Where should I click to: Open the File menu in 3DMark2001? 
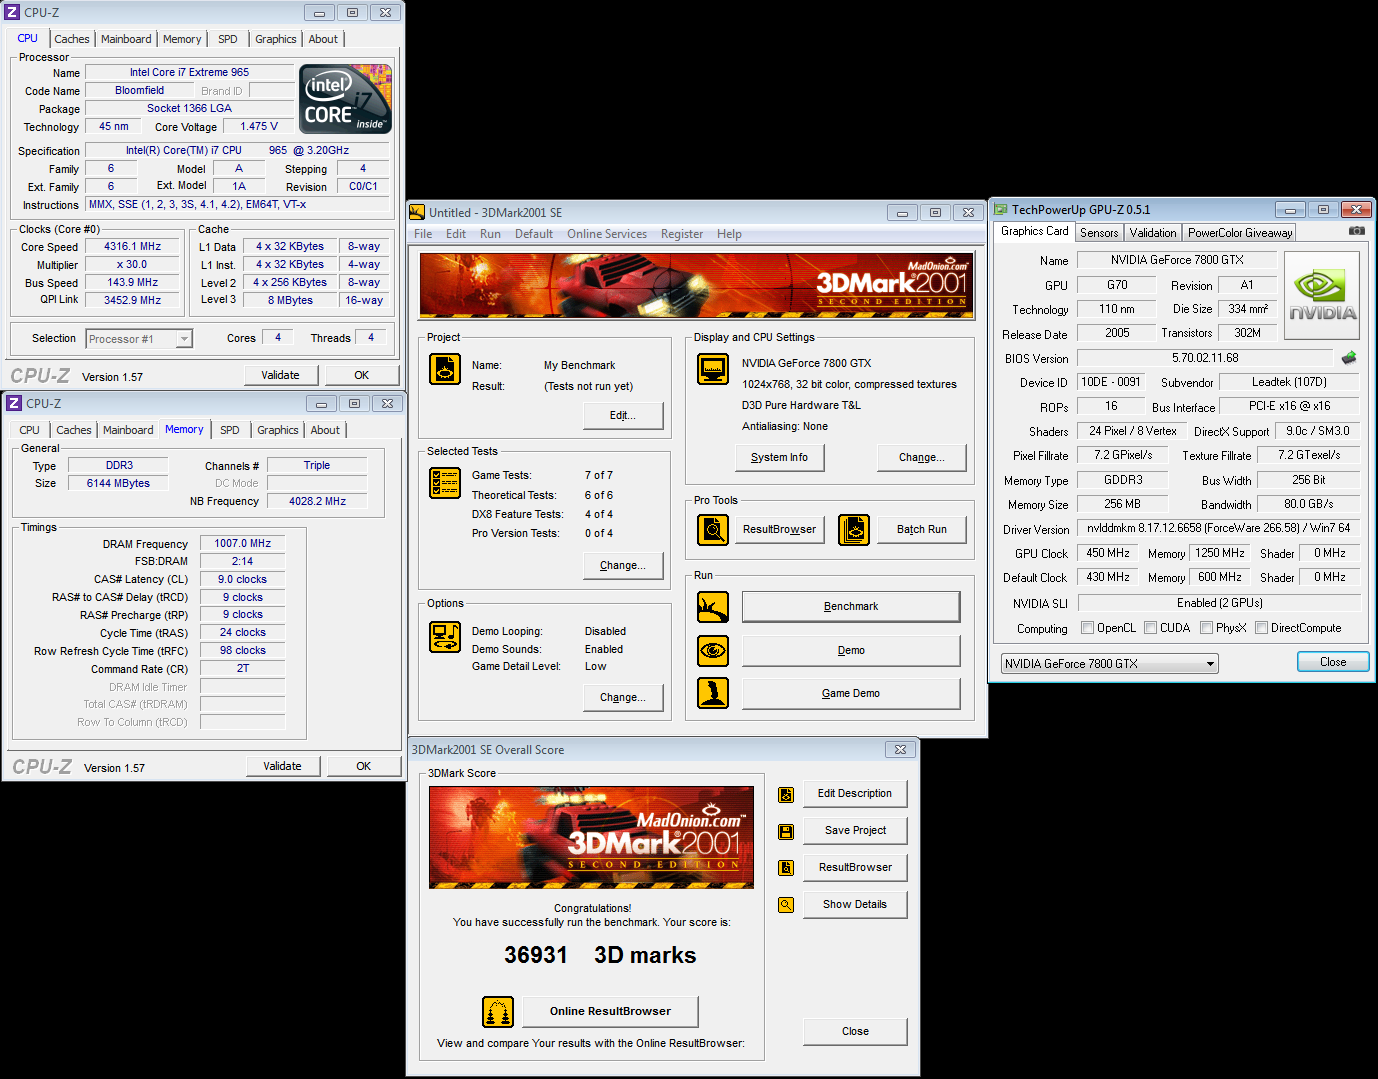click(423, 234)
